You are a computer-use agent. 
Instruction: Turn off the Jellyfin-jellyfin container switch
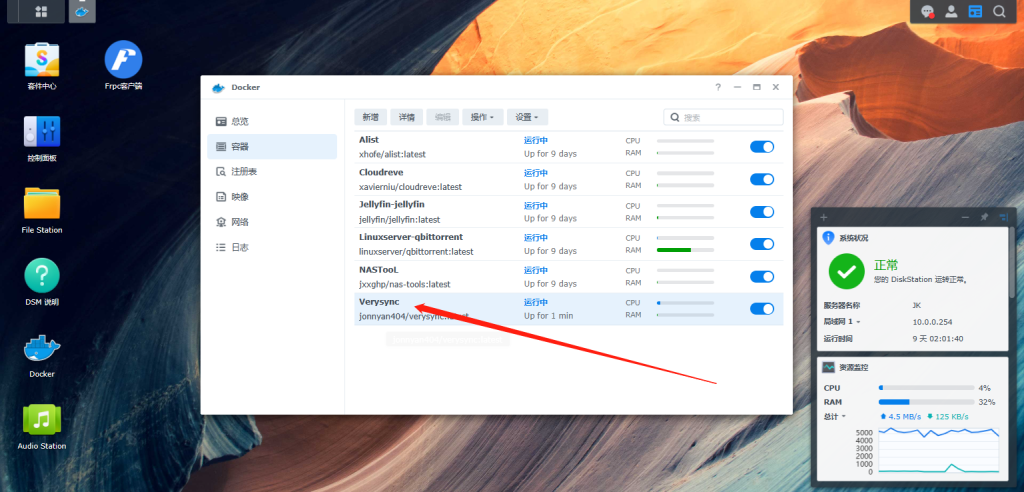click(x=761, y=212)
